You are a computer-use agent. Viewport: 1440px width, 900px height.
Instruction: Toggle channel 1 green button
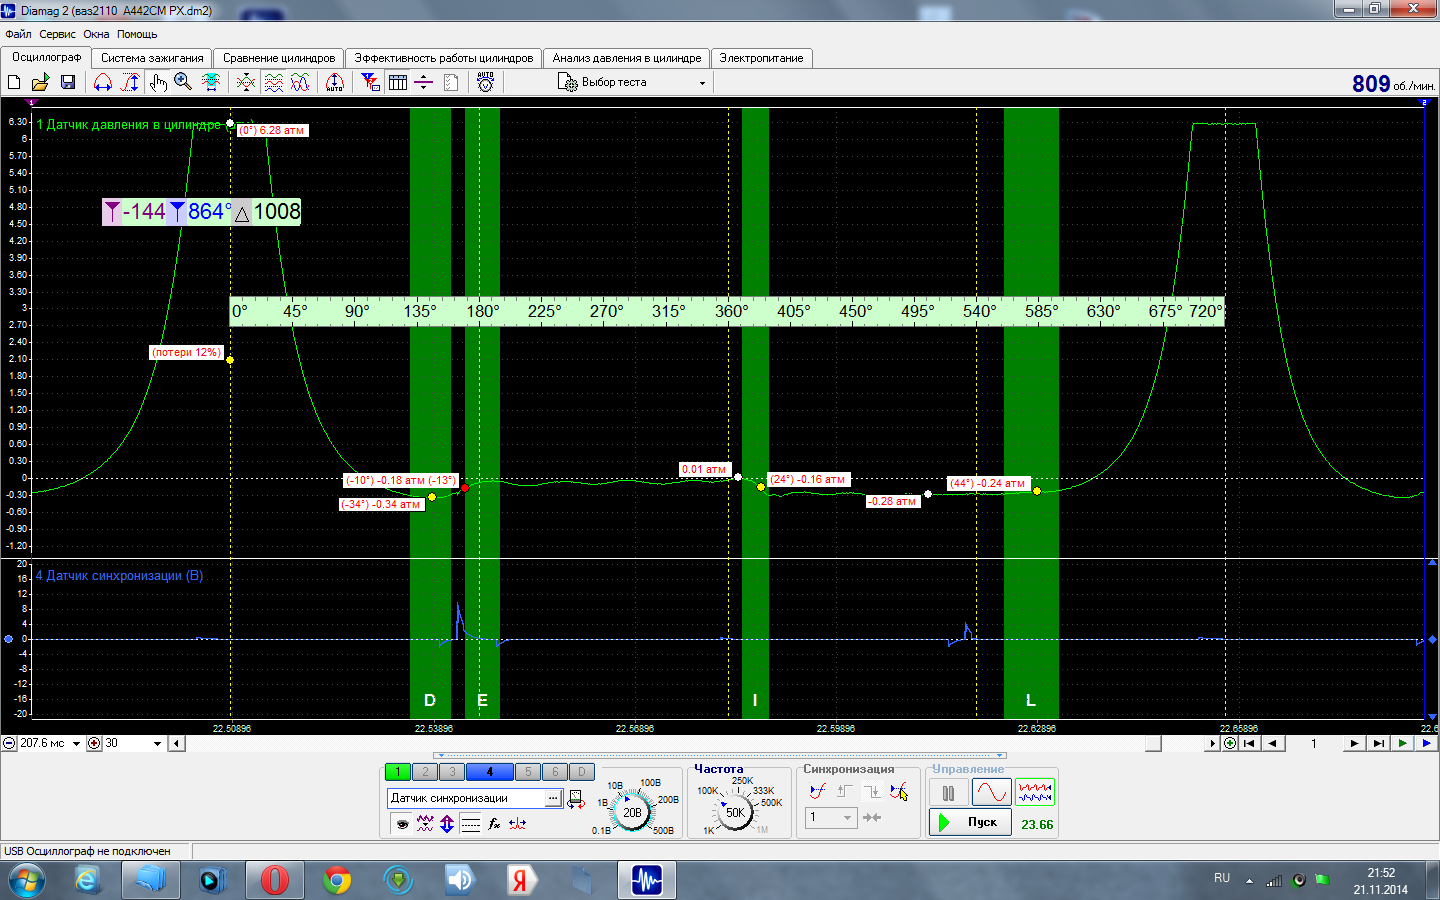pyautogui.click(x=398, y=772)
